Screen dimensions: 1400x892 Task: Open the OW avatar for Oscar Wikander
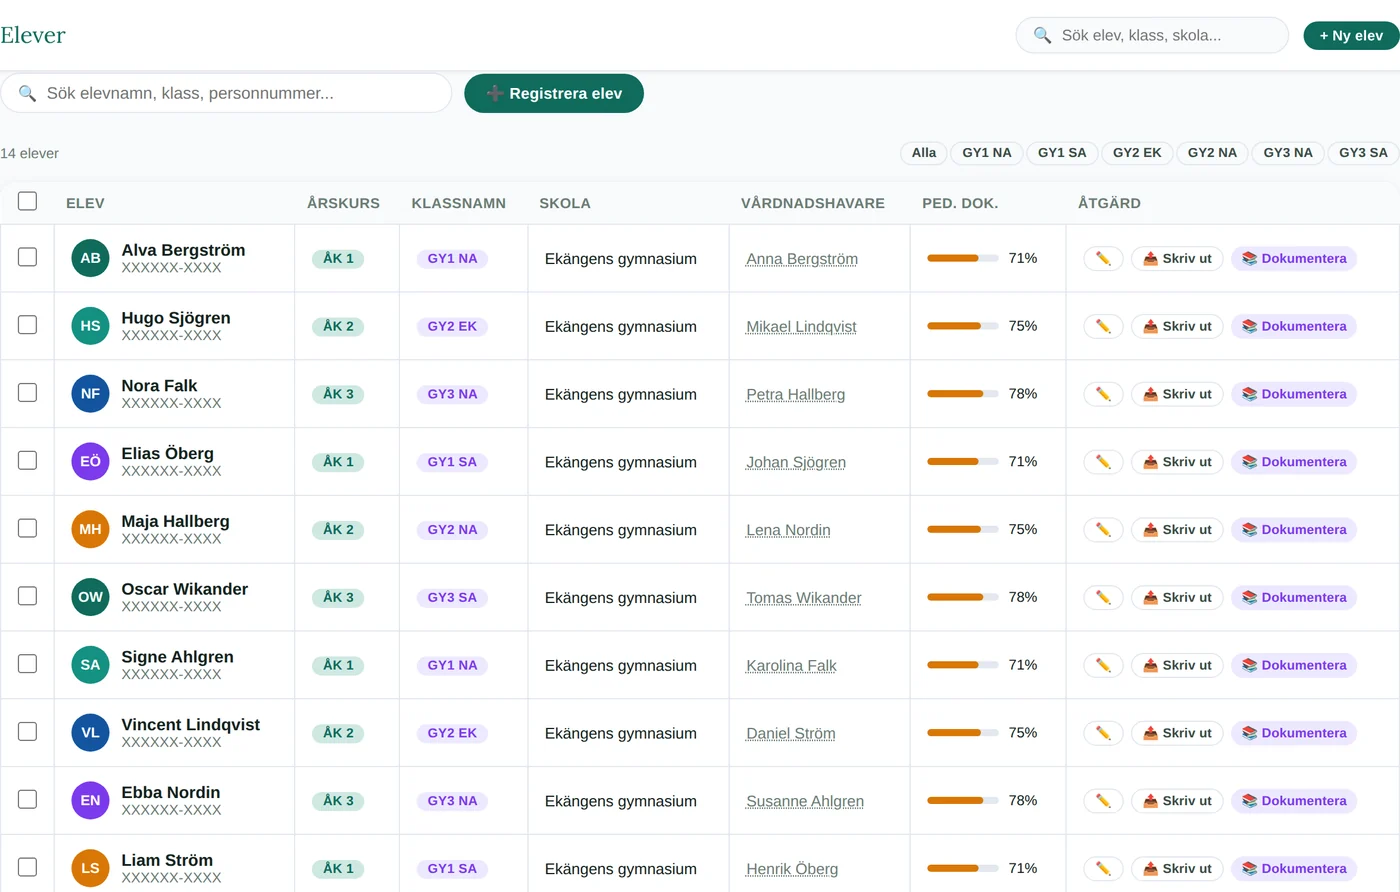pos(90,598)
